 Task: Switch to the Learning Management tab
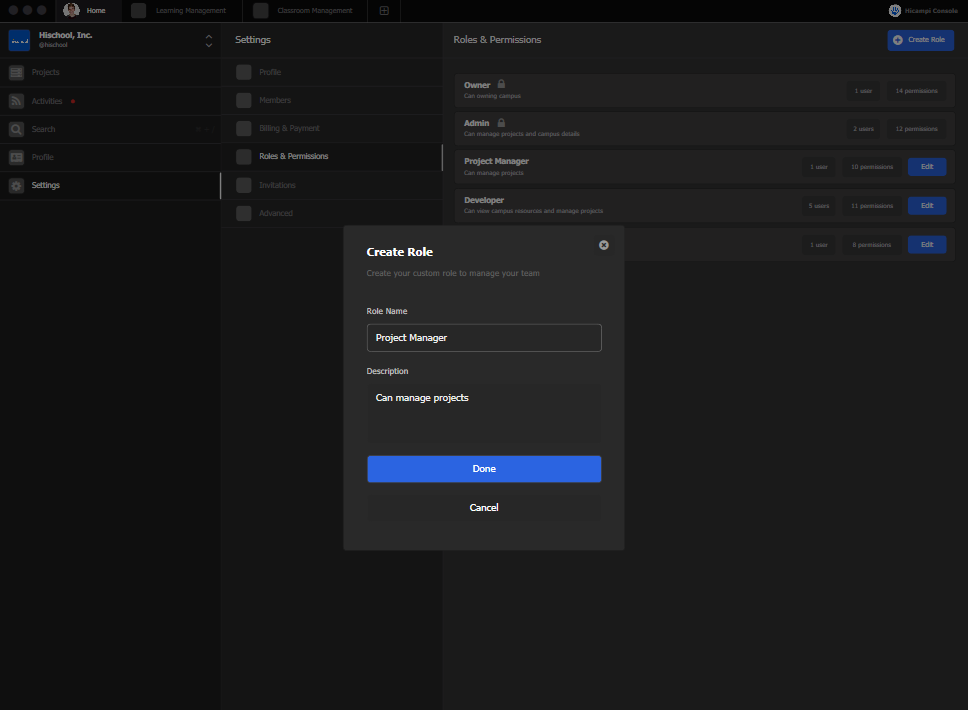180,11
